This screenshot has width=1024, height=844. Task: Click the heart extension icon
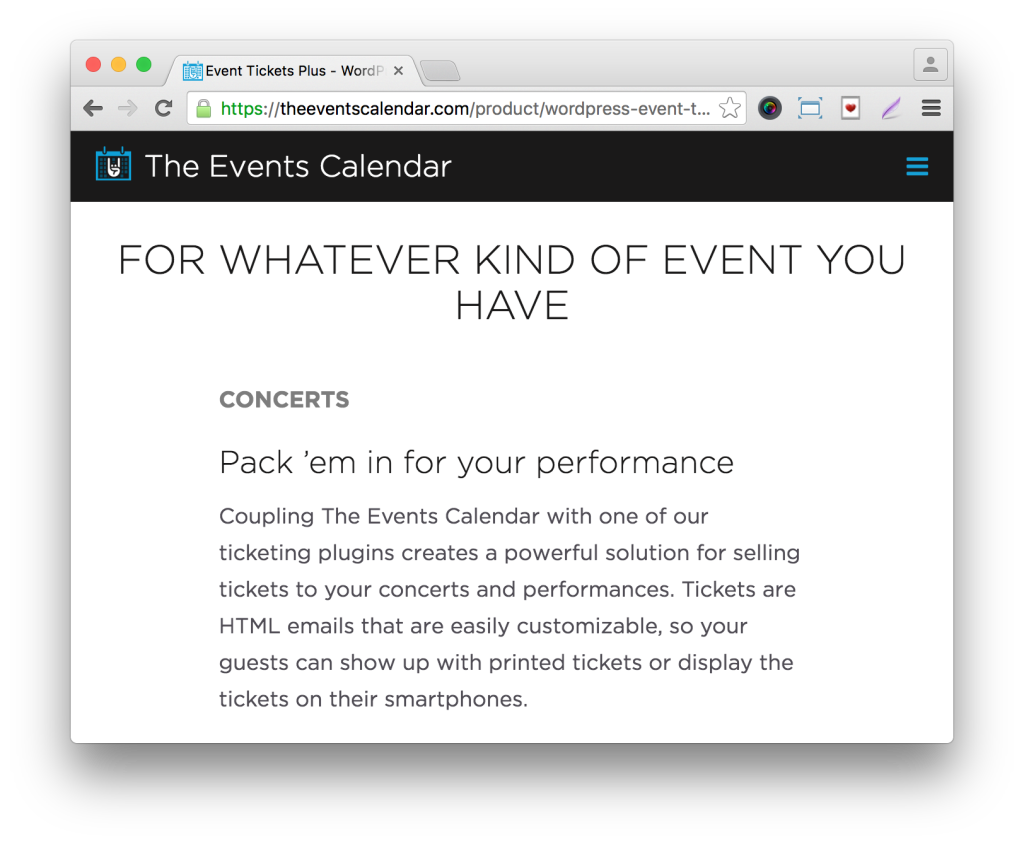(850, 107)
